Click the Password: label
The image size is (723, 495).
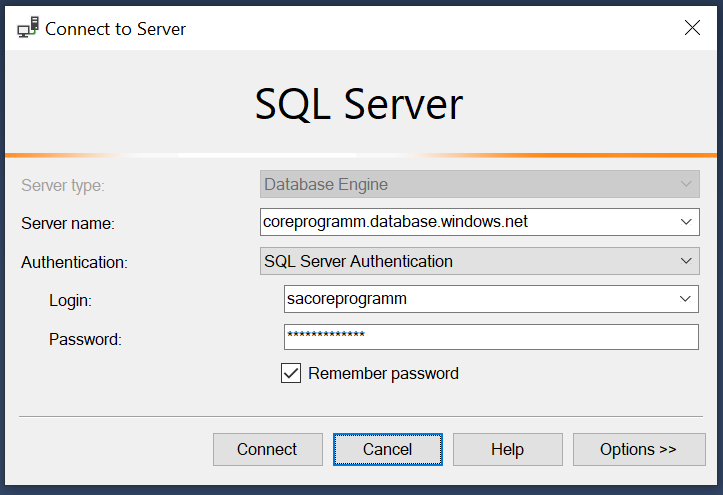point(85,339)
